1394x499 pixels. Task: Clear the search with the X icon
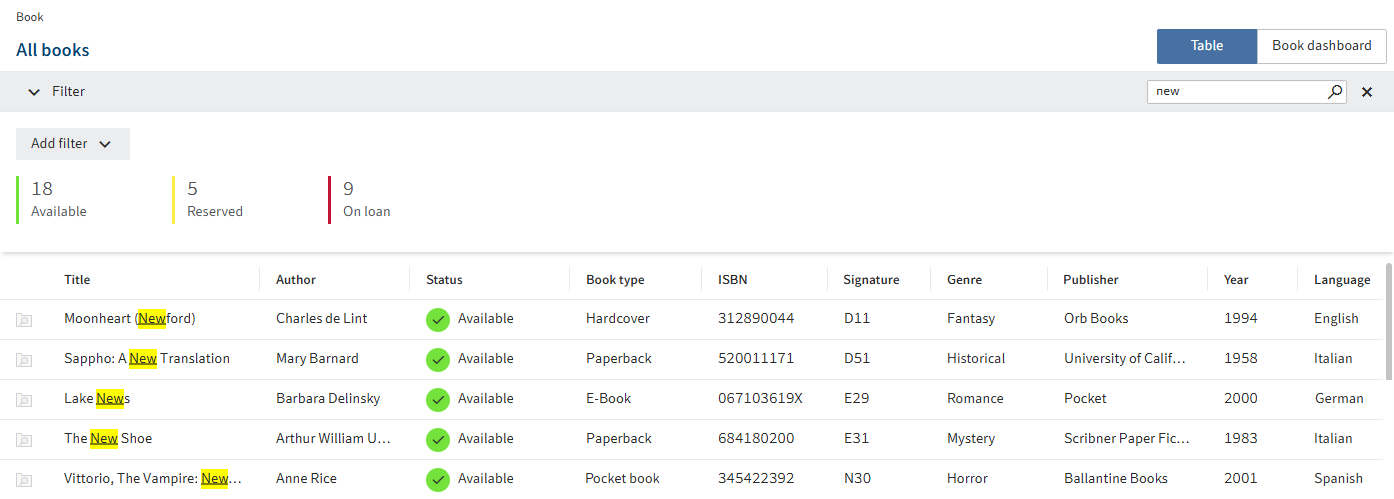[x=1367, y=92]
